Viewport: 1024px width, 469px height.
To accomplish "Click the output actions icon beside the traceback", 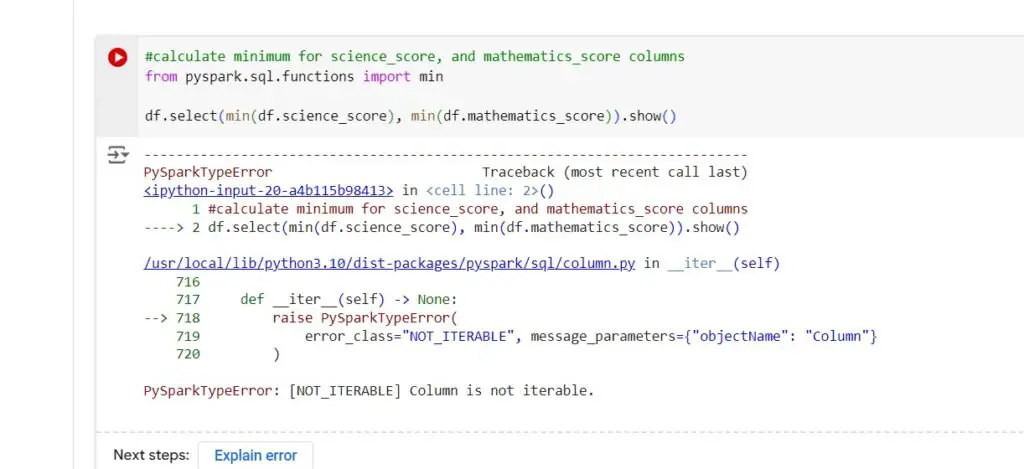I will (118, 154).
